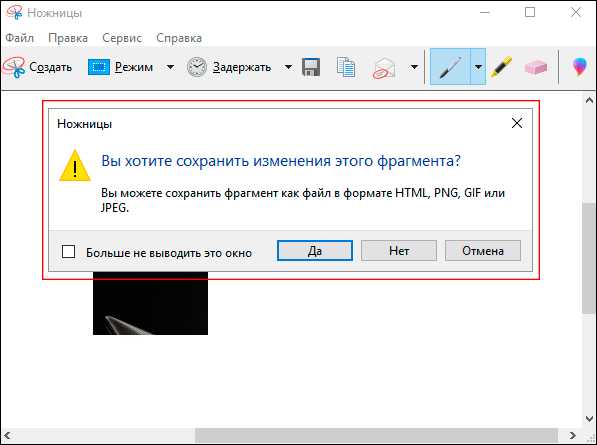This screenshot has width=597, height=445.
Task: Open the send options dropdown arrow
Action: pyautogui.click(x=414, y=67)
